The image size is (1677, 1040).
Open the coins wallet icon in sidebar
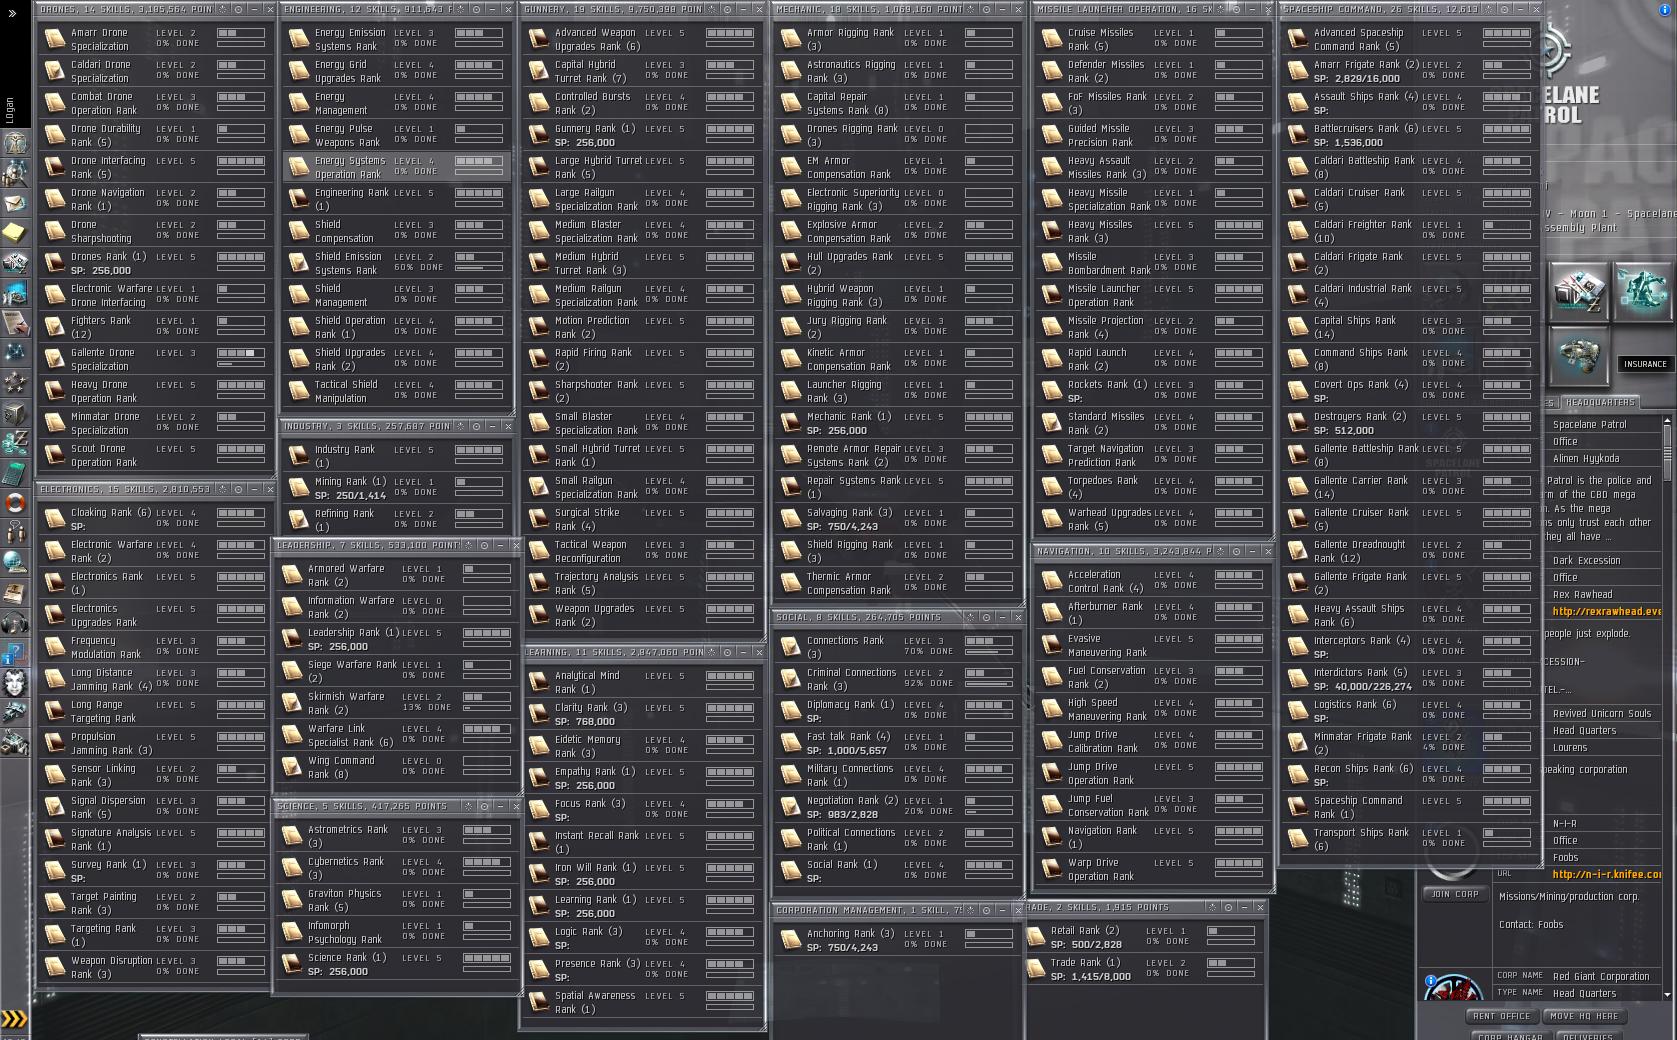pyautogui.click(x=15, y=443)
